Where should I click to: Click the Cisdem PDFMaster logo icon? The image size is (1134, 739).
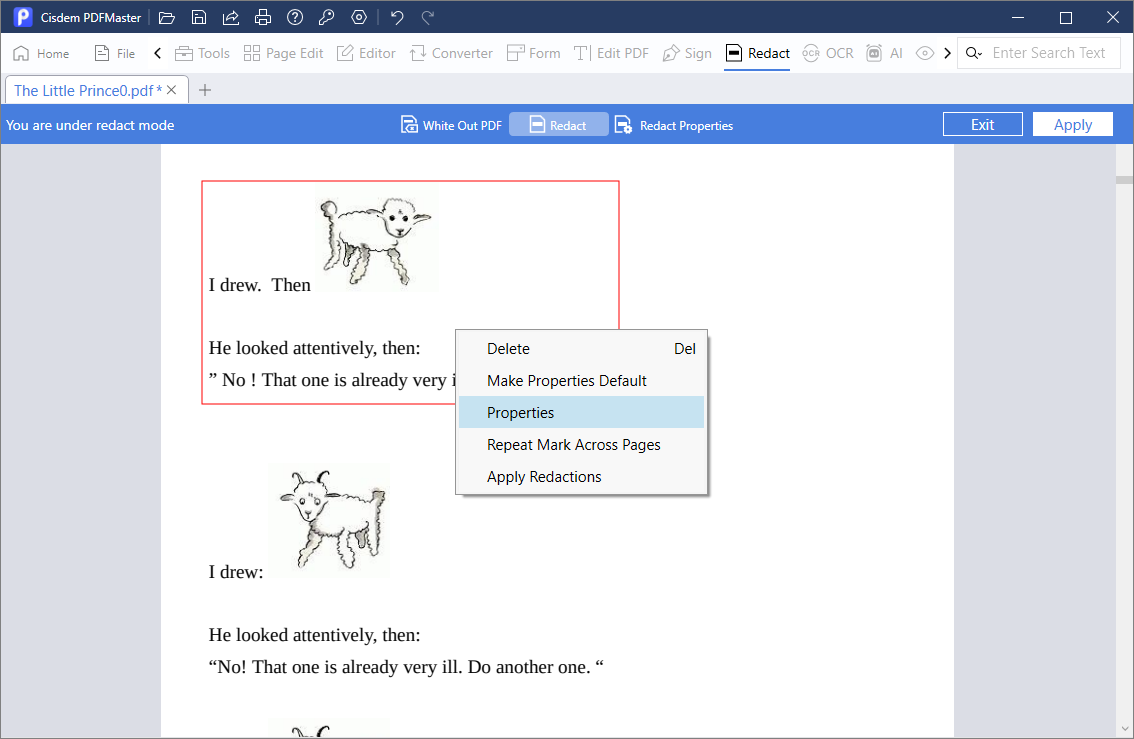coord(23,17)
